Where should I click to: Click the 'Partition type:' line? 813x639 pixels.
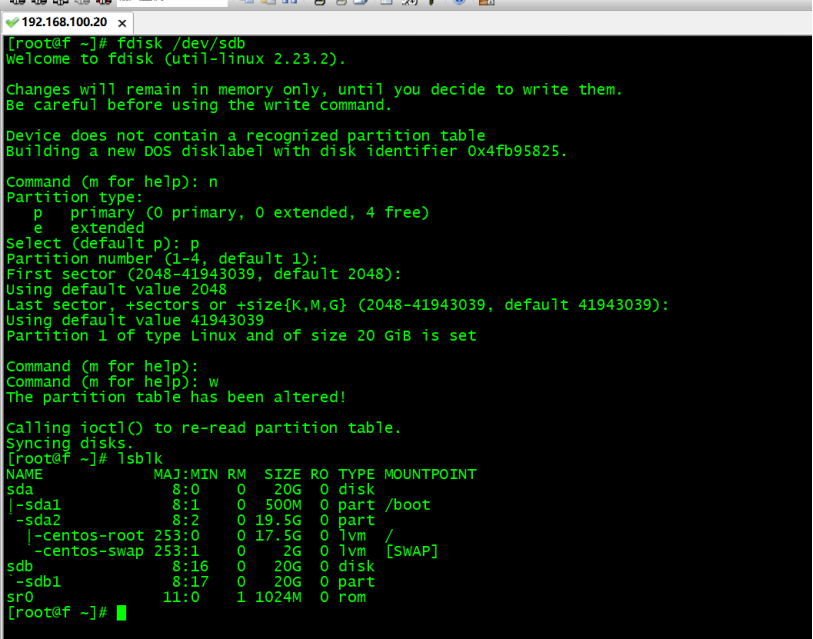pos(74,198)
